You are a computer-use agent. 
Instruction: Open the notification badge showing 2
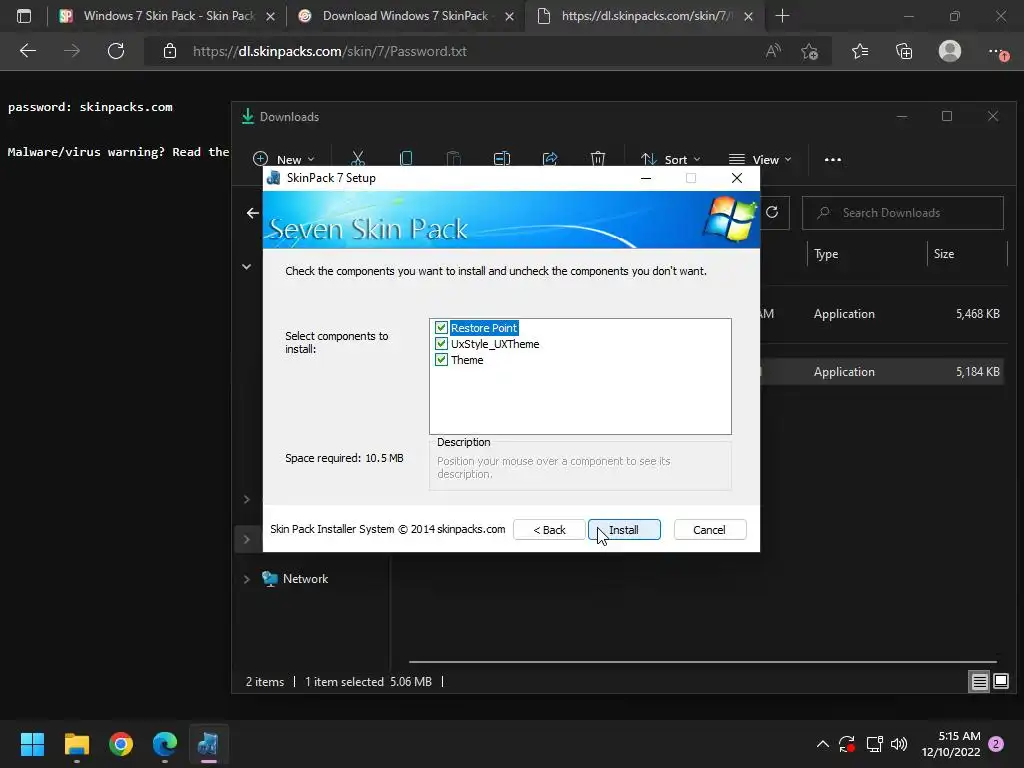pos(997,744)
